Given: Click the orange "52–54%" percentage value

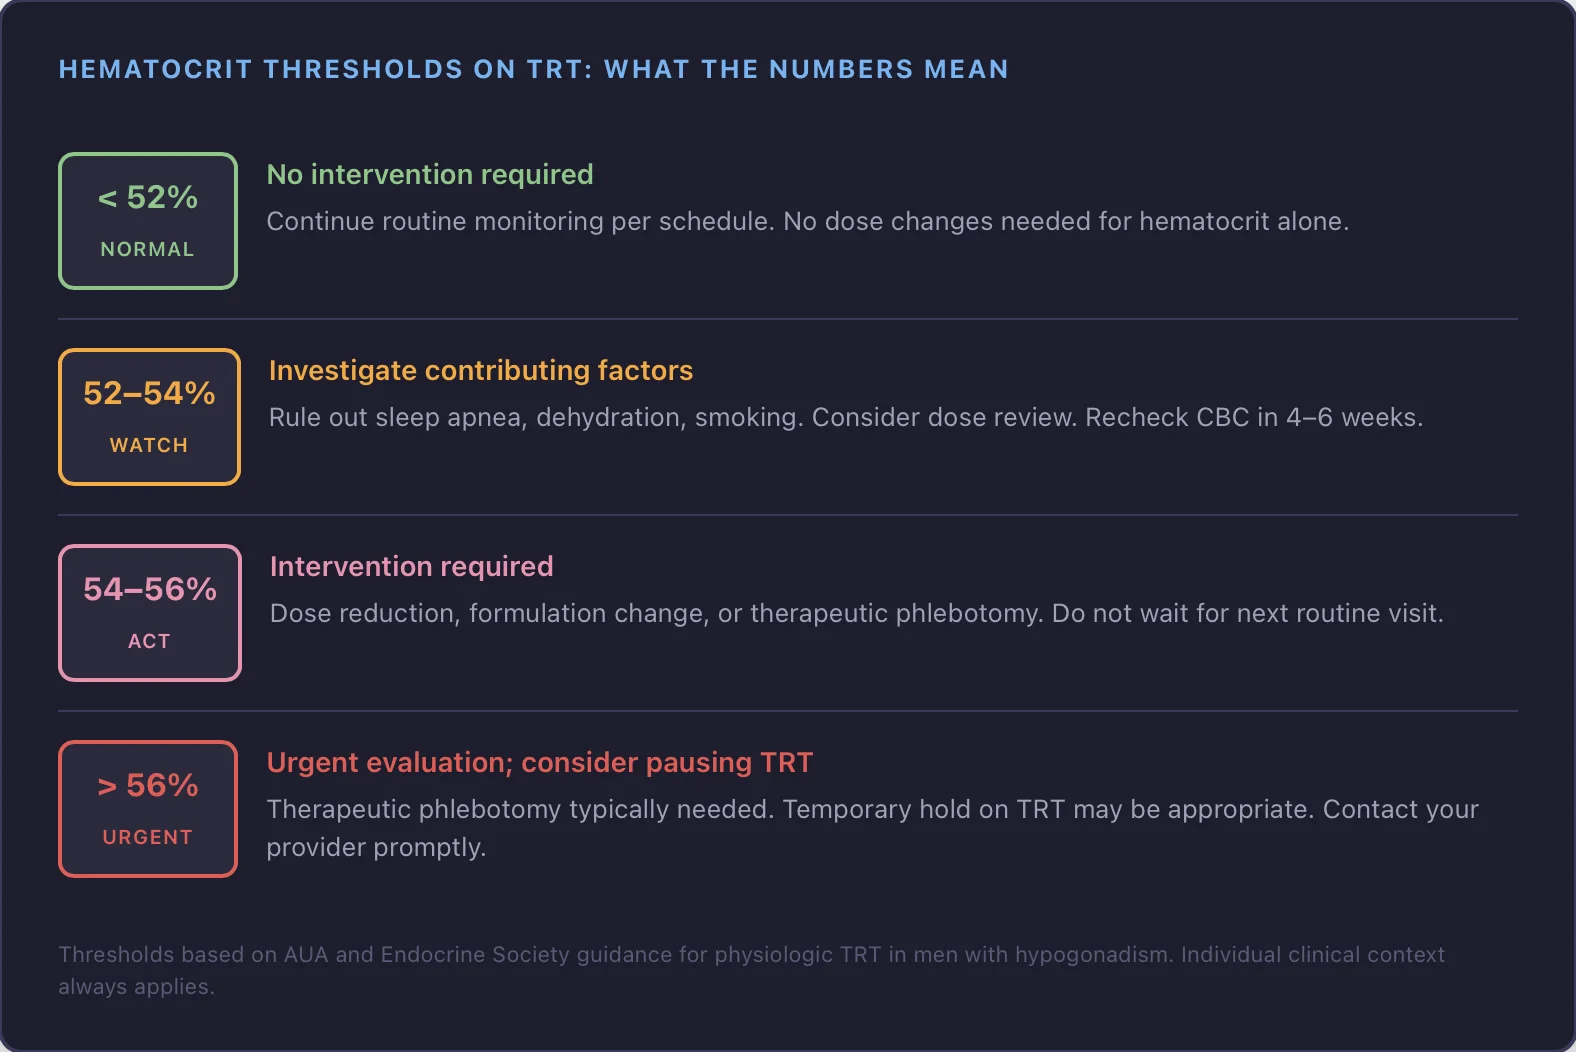Looking at the screenshot, I should pos(149,394).
